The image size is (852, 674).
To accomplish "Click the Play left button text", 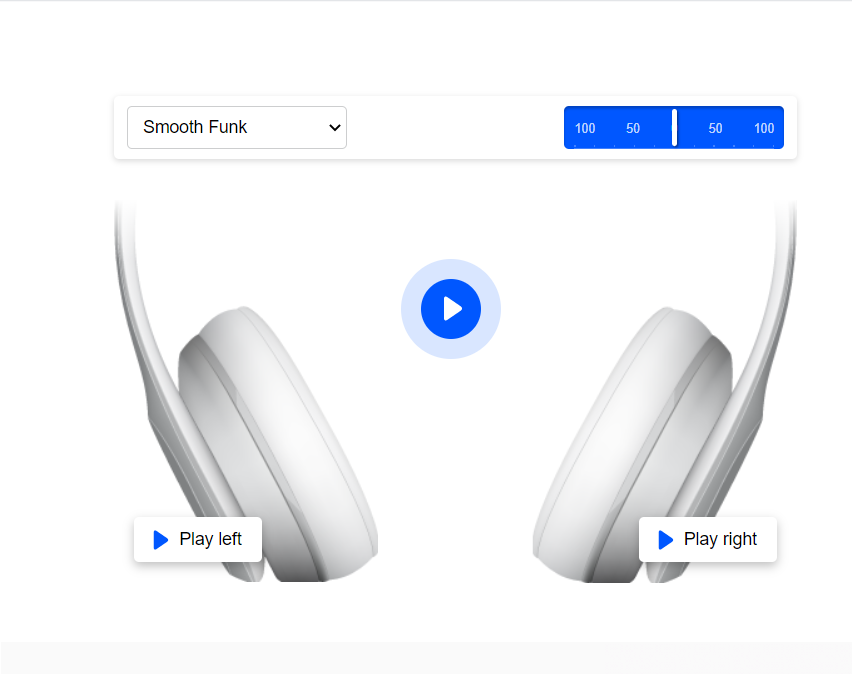I will click(210, 539).
